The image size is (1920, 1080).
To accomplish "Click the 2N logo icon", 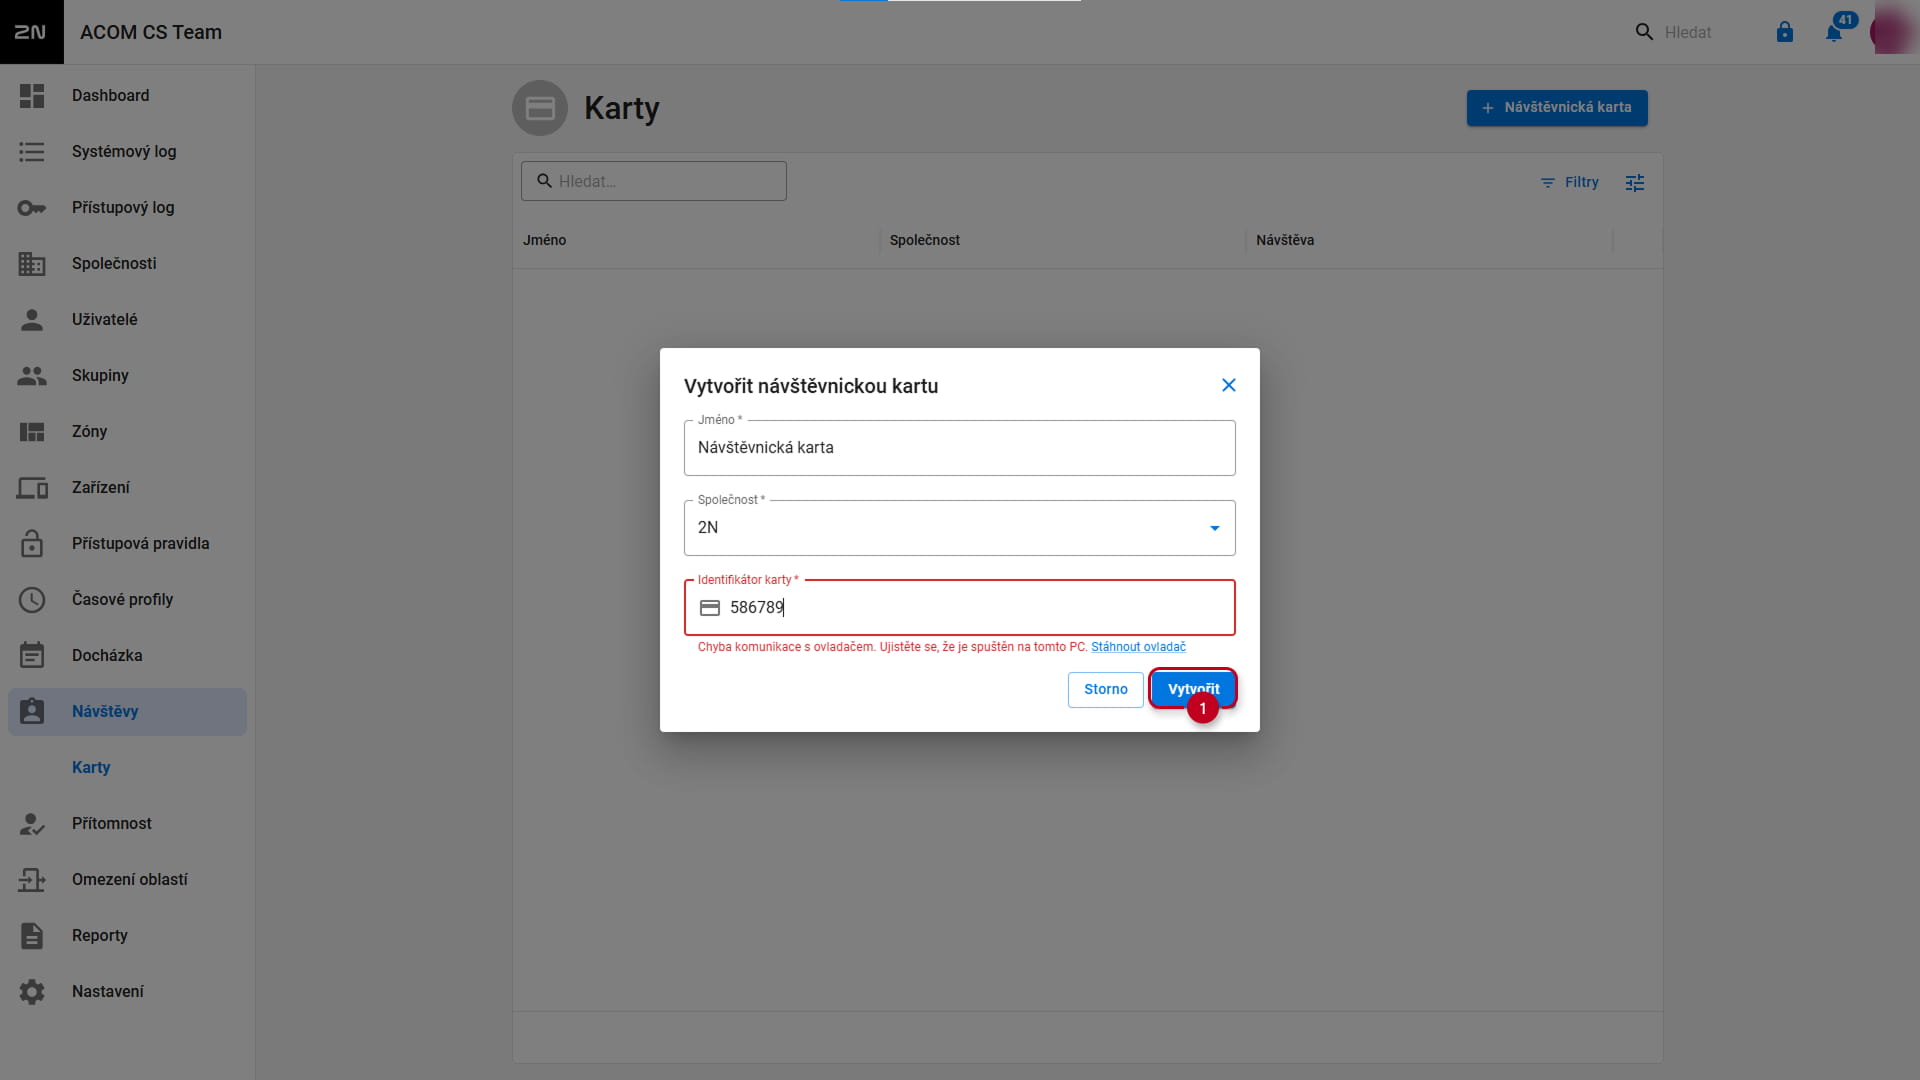I will 31,32.
